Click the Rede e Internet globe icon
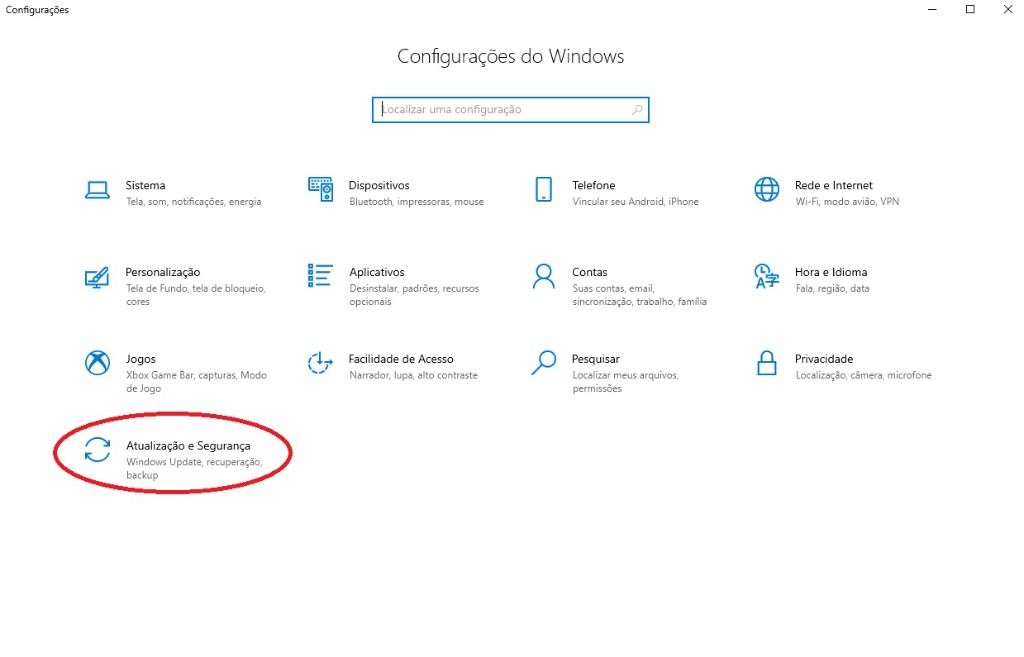 click(766, 190)
